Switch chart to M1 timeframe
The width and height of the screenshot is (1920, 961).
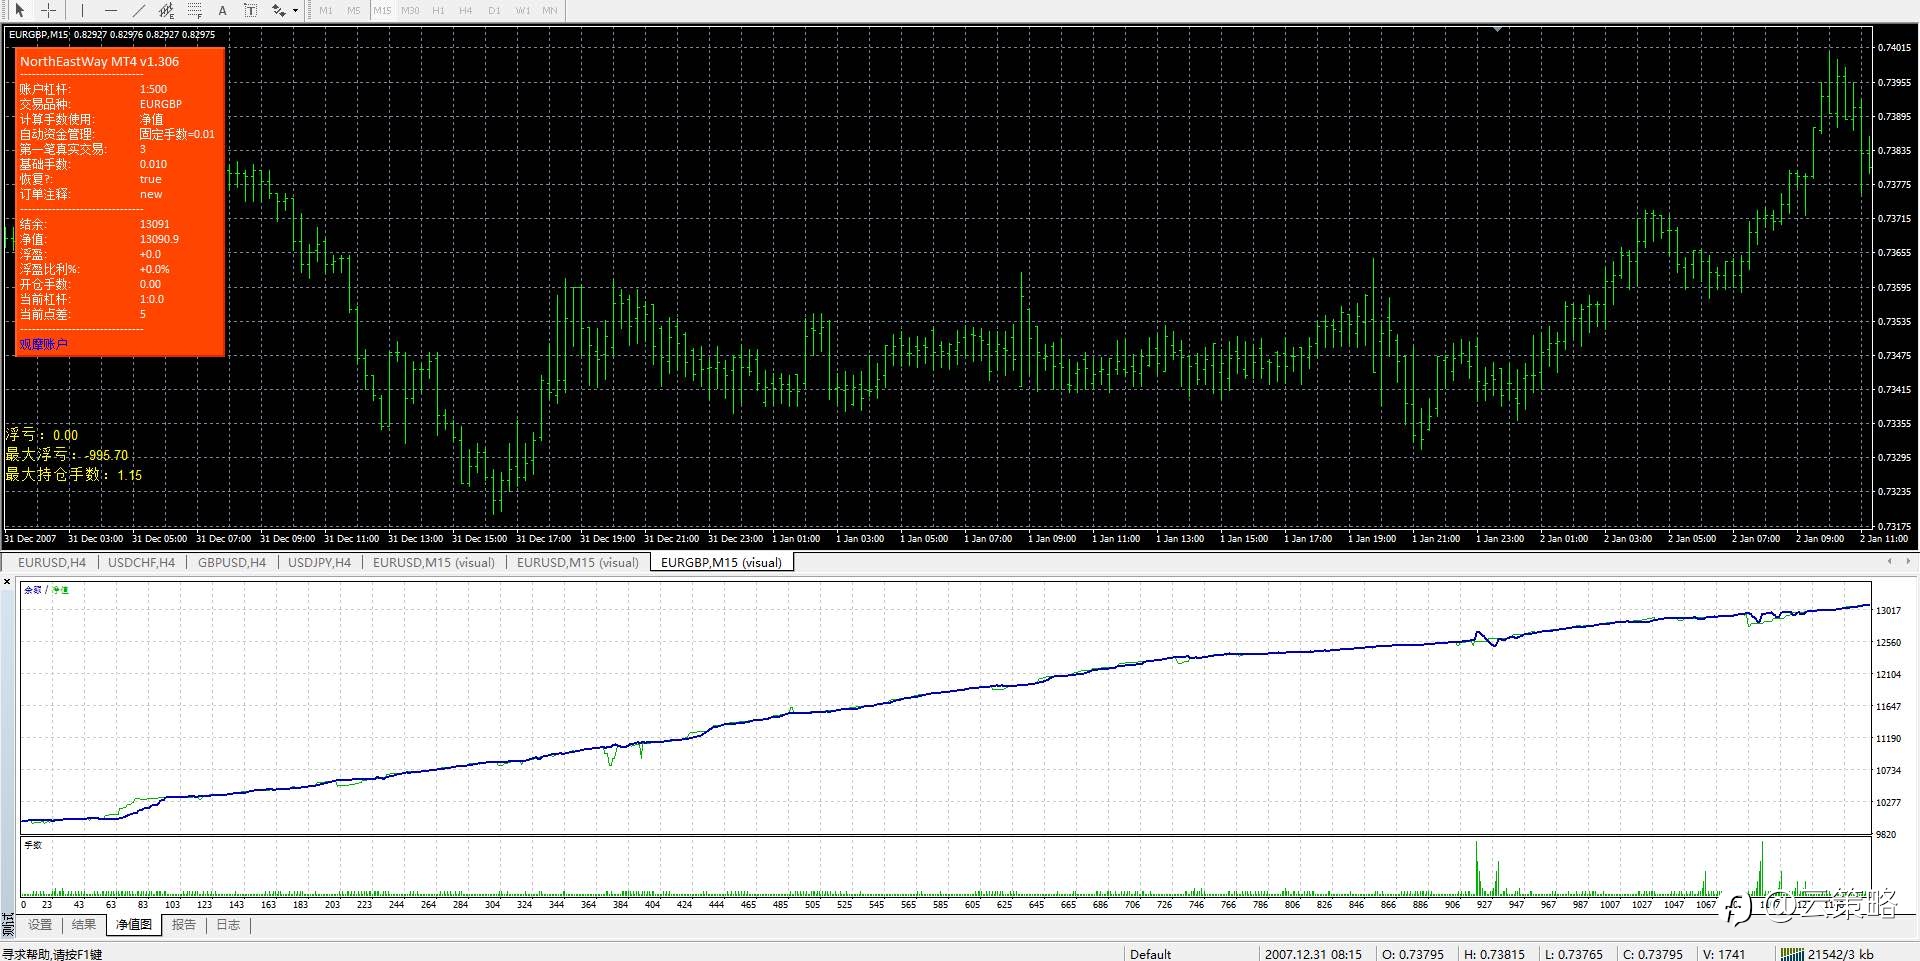point(326,10)
